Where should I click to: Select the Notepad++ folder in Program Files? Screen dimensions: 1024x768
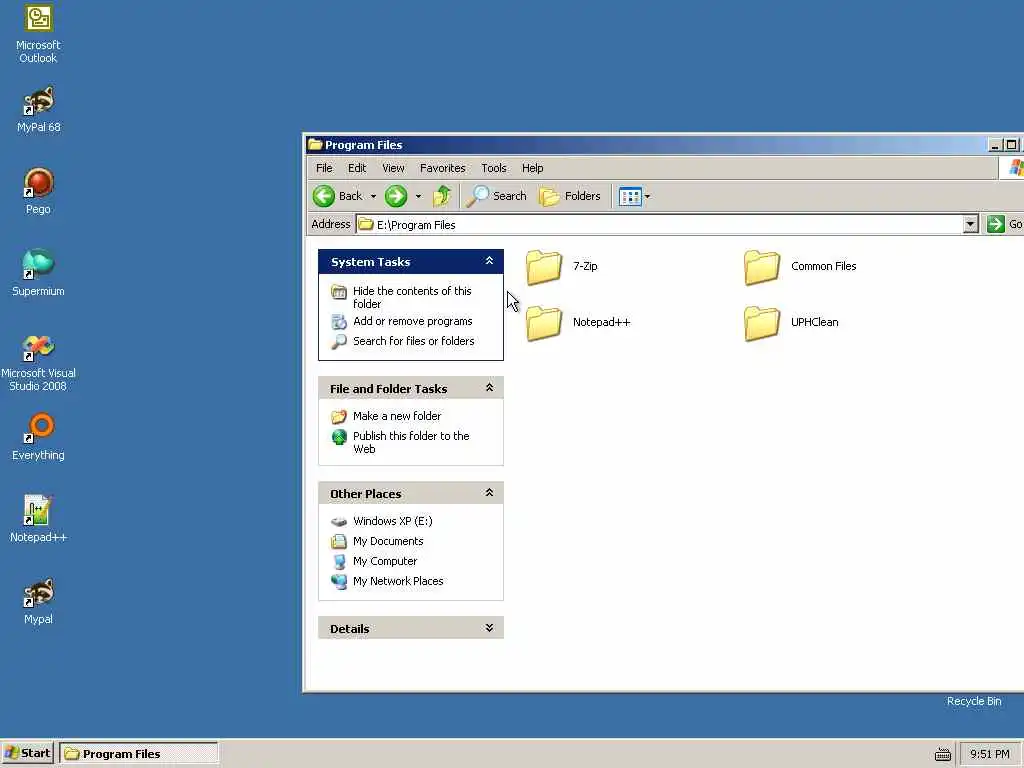point(578,322)
